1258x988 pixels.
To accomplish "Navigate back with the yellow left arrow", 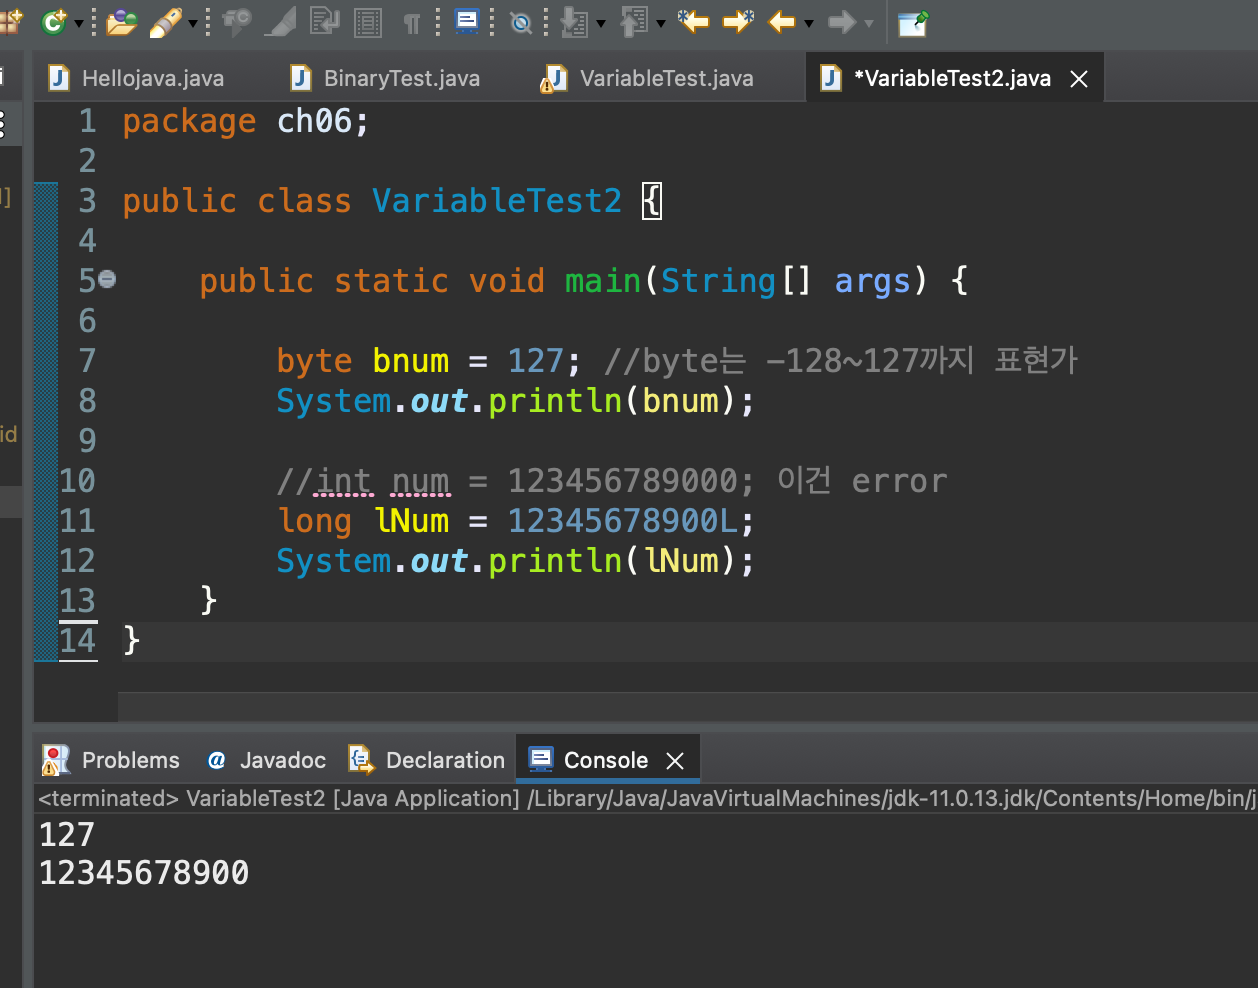I will 782,21.
